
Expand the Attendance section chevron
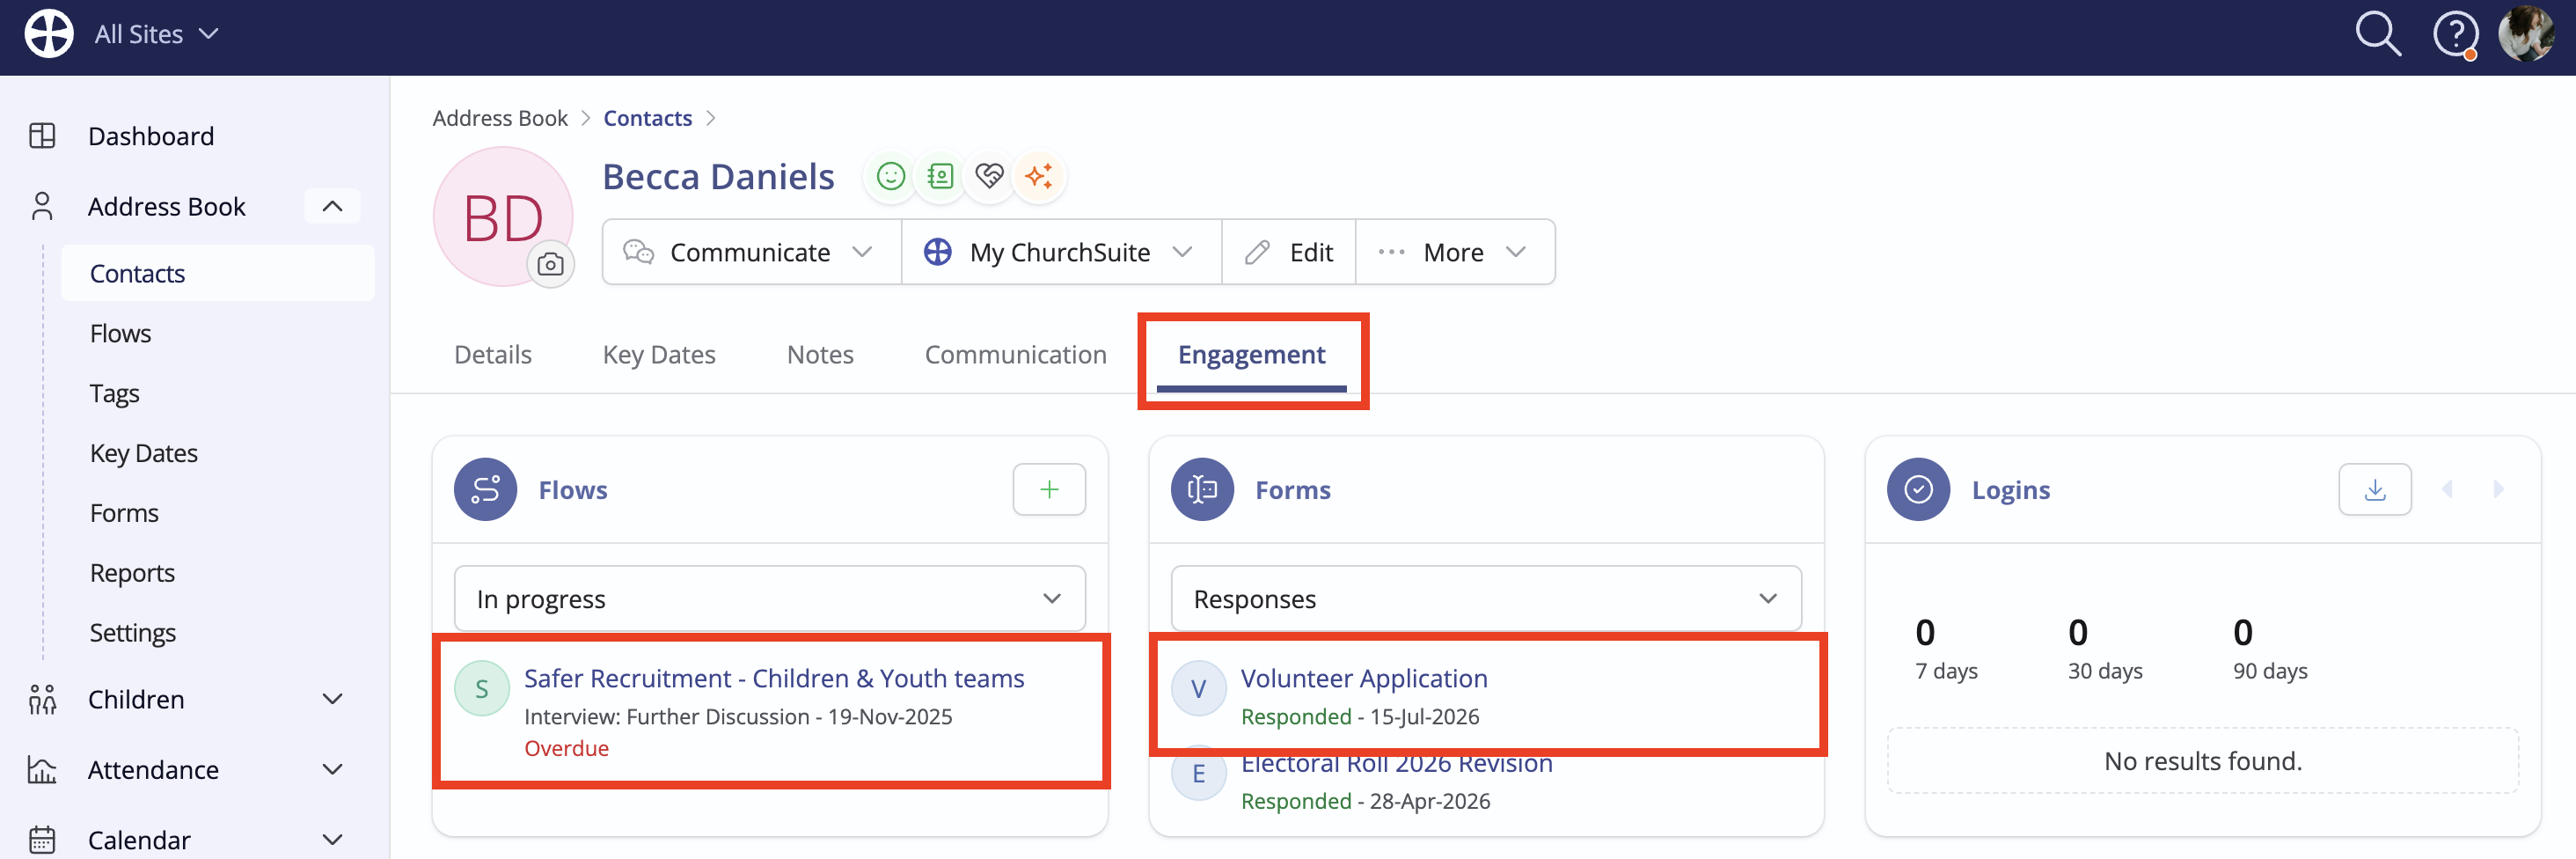pos(332,769)
